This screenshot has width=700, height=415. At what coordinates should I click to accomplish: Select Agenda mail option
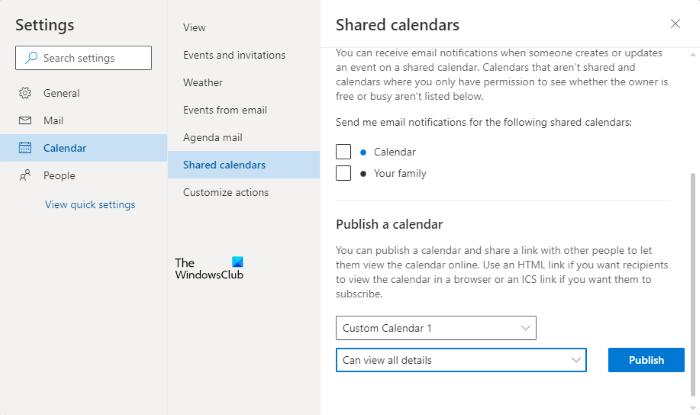213,137
